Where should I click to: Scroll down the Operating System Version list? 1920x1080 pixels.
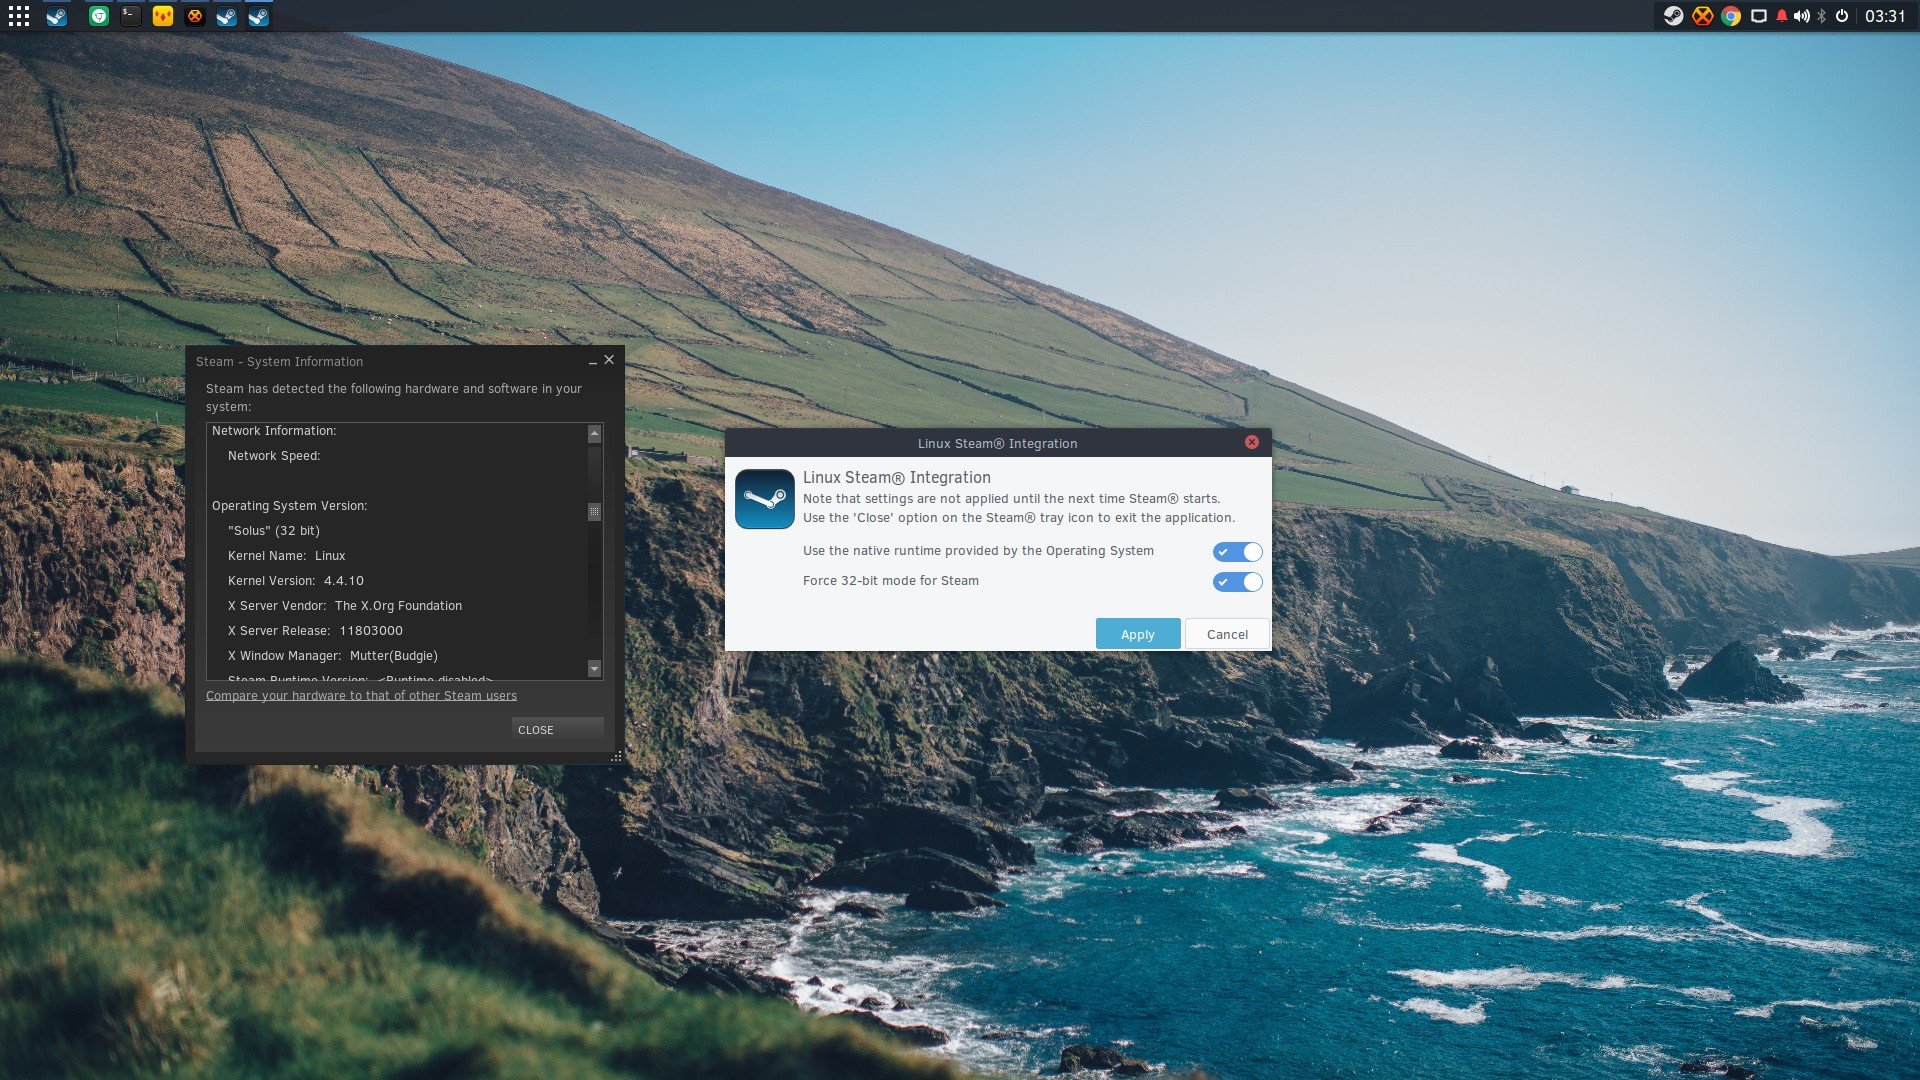[596, 673]
